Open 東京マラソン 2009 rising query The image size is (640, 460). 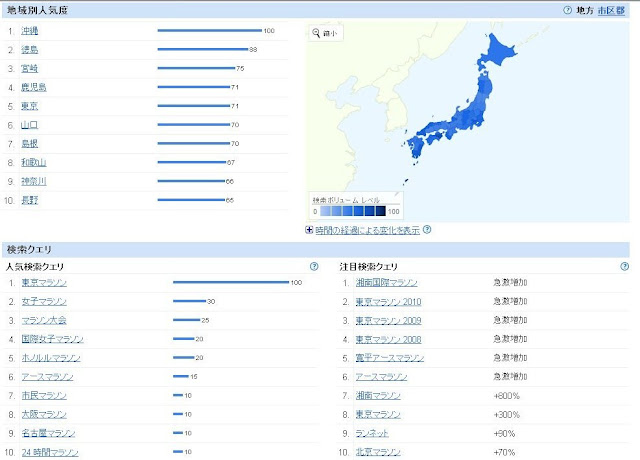pyautogui.click(x=388, y=320)
